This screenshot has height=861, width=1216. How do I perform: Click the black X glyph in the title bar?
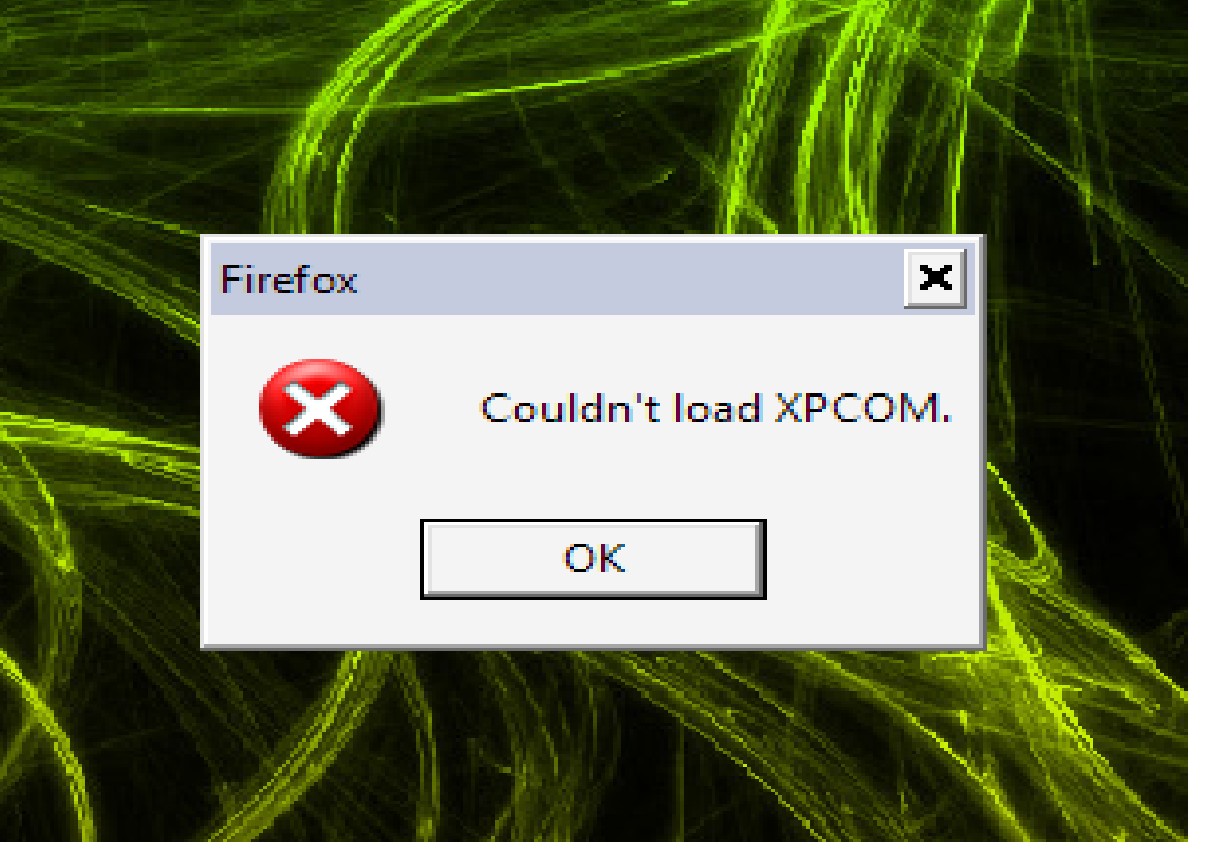click(935, 278)
